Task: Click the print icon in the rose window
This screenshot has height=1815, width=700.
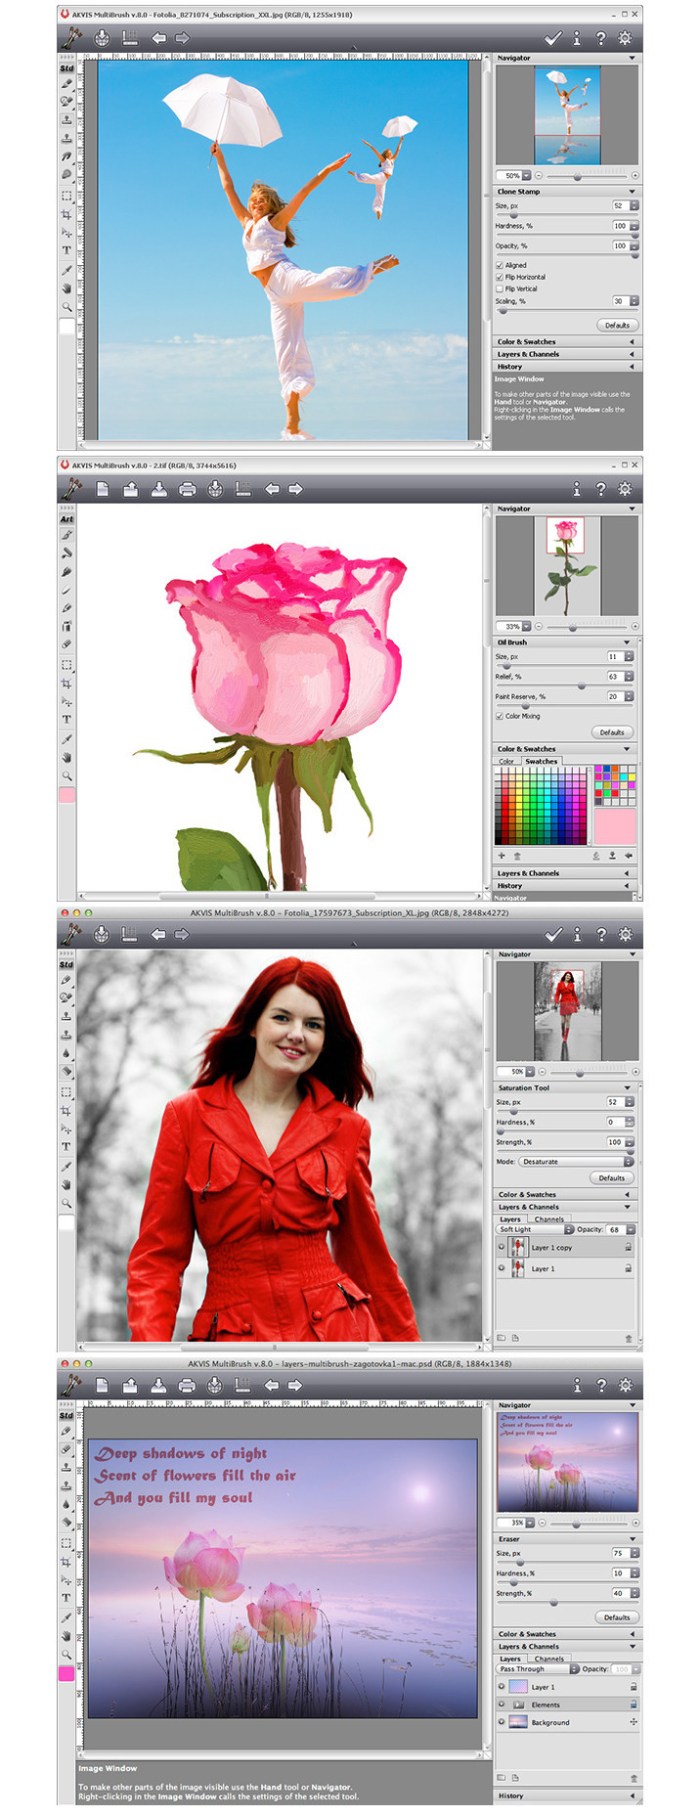Action: pos(186,489)
